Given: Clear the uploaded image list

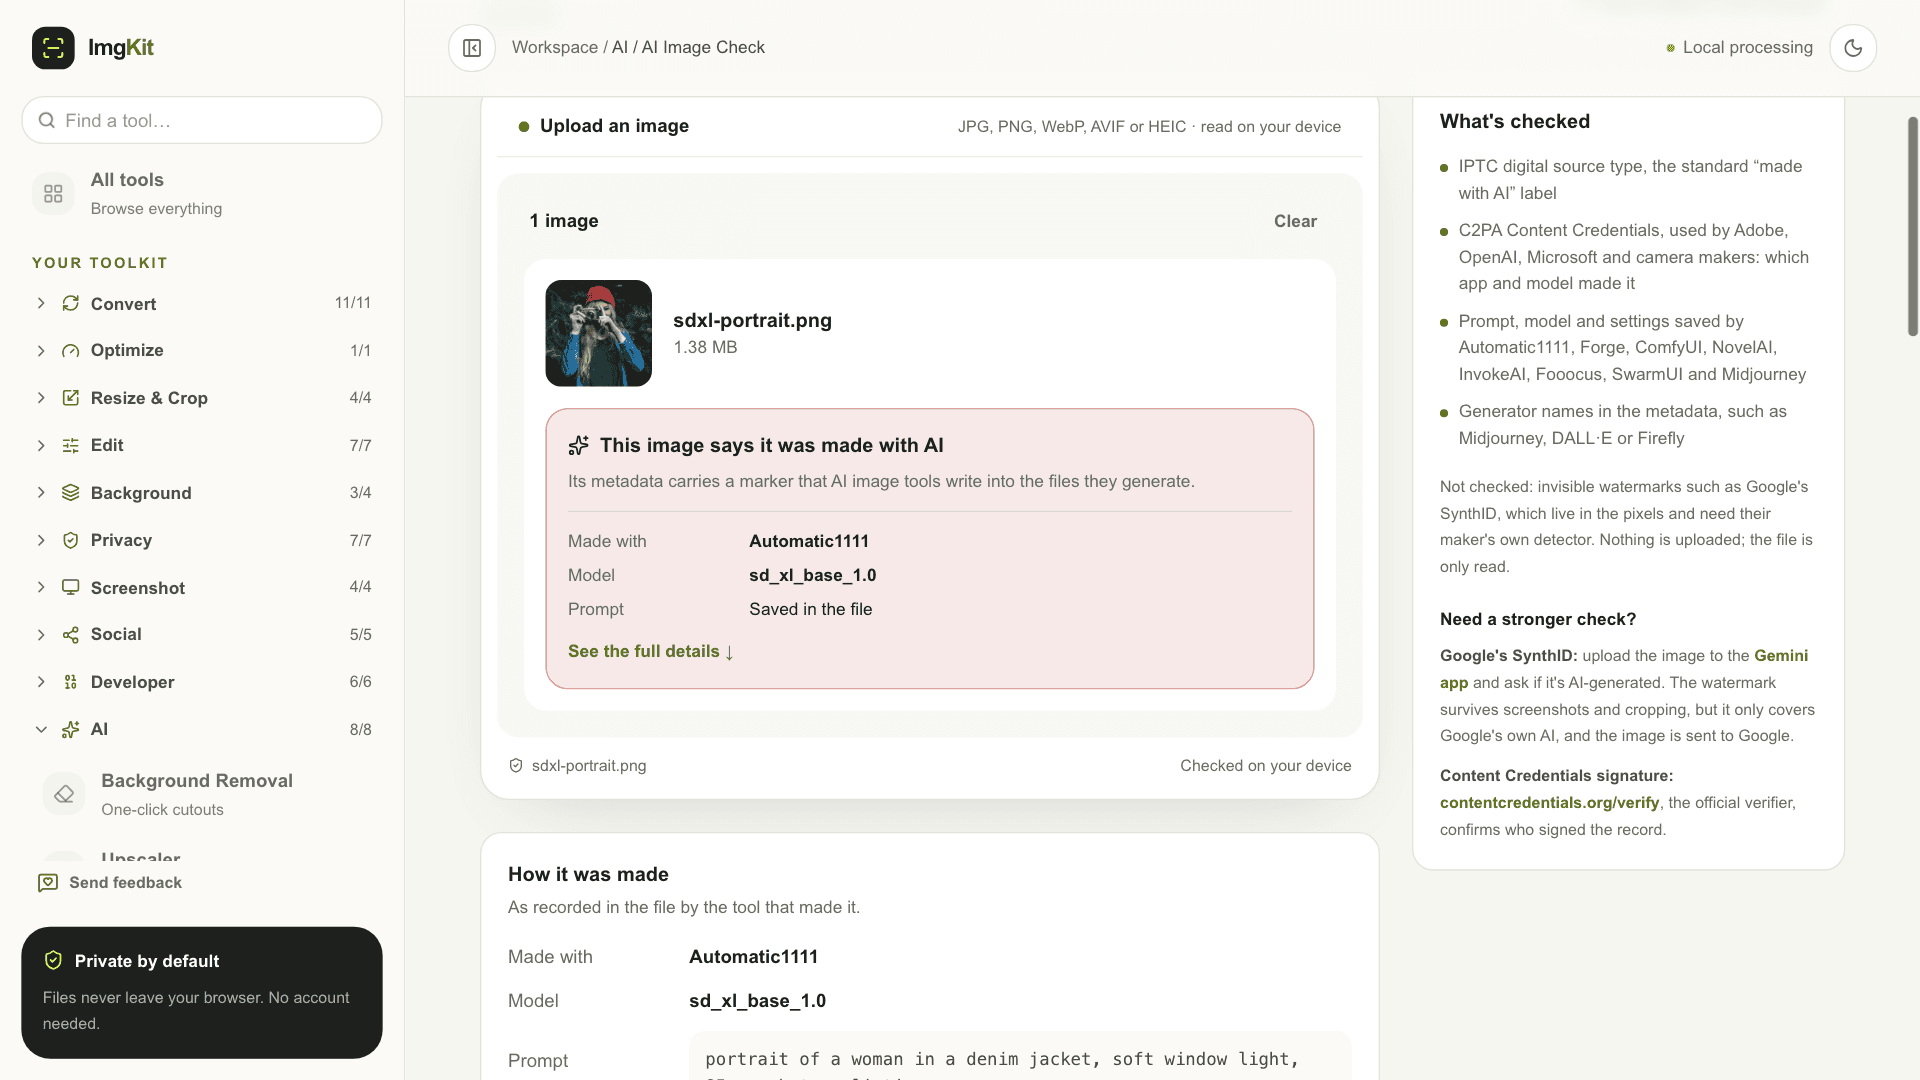Looking at the screenshot, I should click(1295, 221).
